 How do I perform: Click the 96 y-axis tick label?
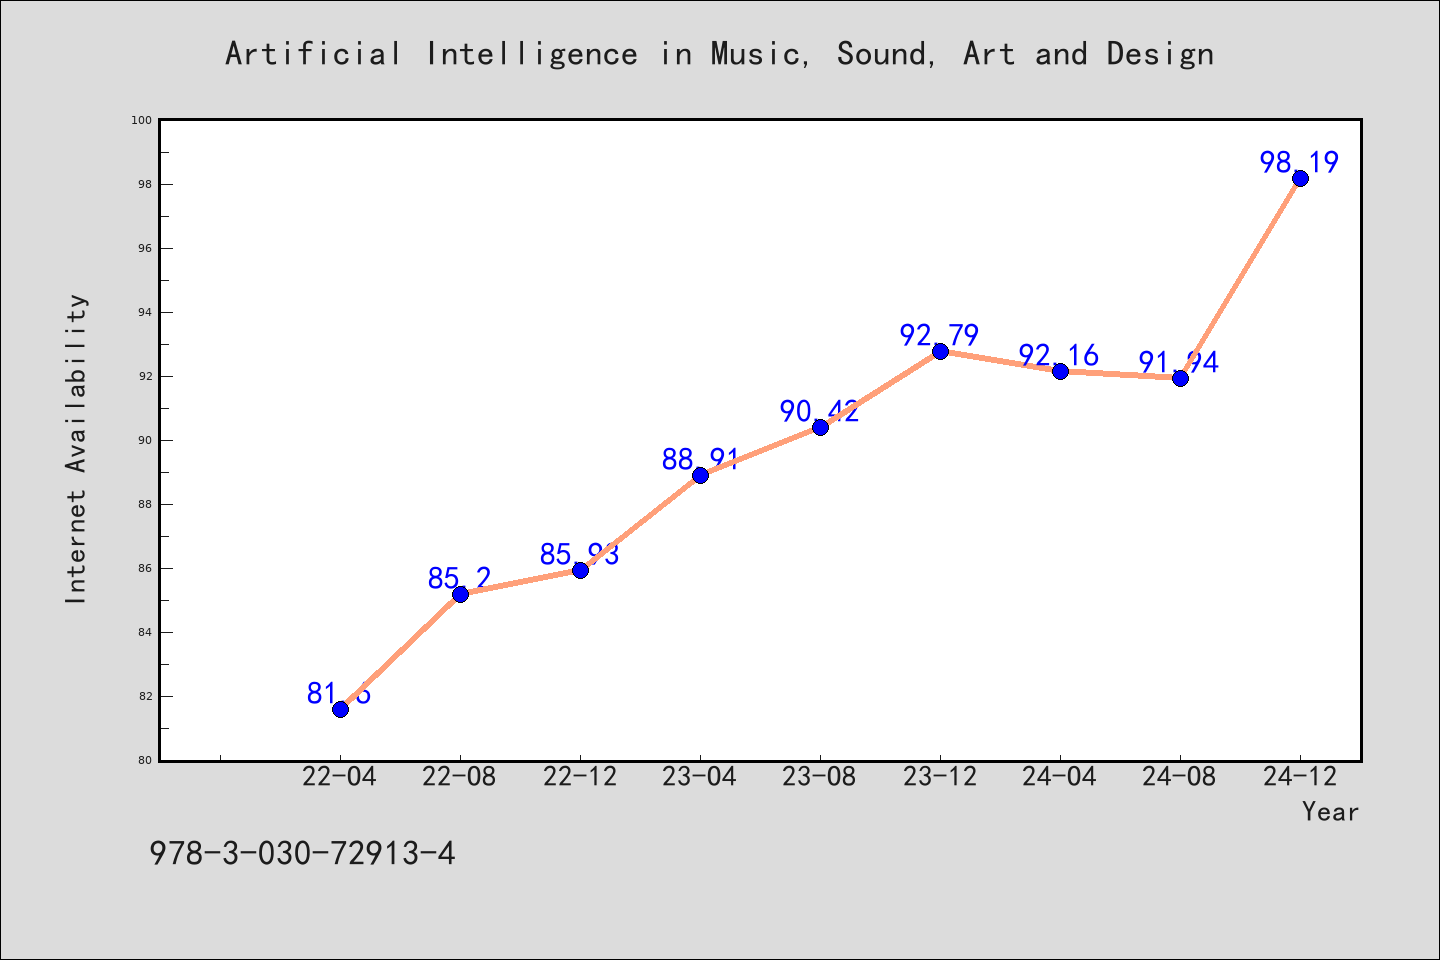(146, 248)
